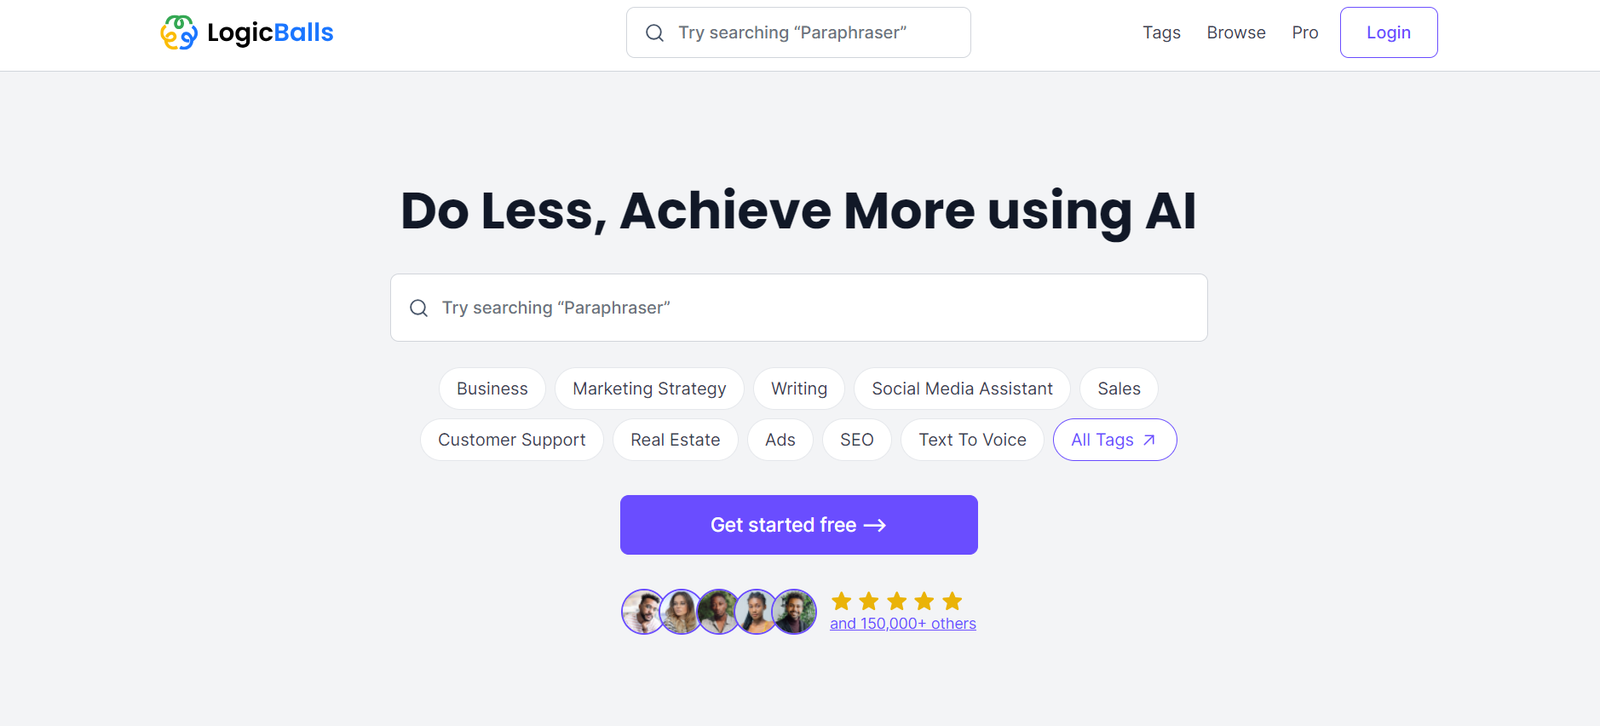Image resolution: width=1600 pixels, height=726 pixels.
Task: Select the Marketing Strategy tag
Action: point(649,389)
